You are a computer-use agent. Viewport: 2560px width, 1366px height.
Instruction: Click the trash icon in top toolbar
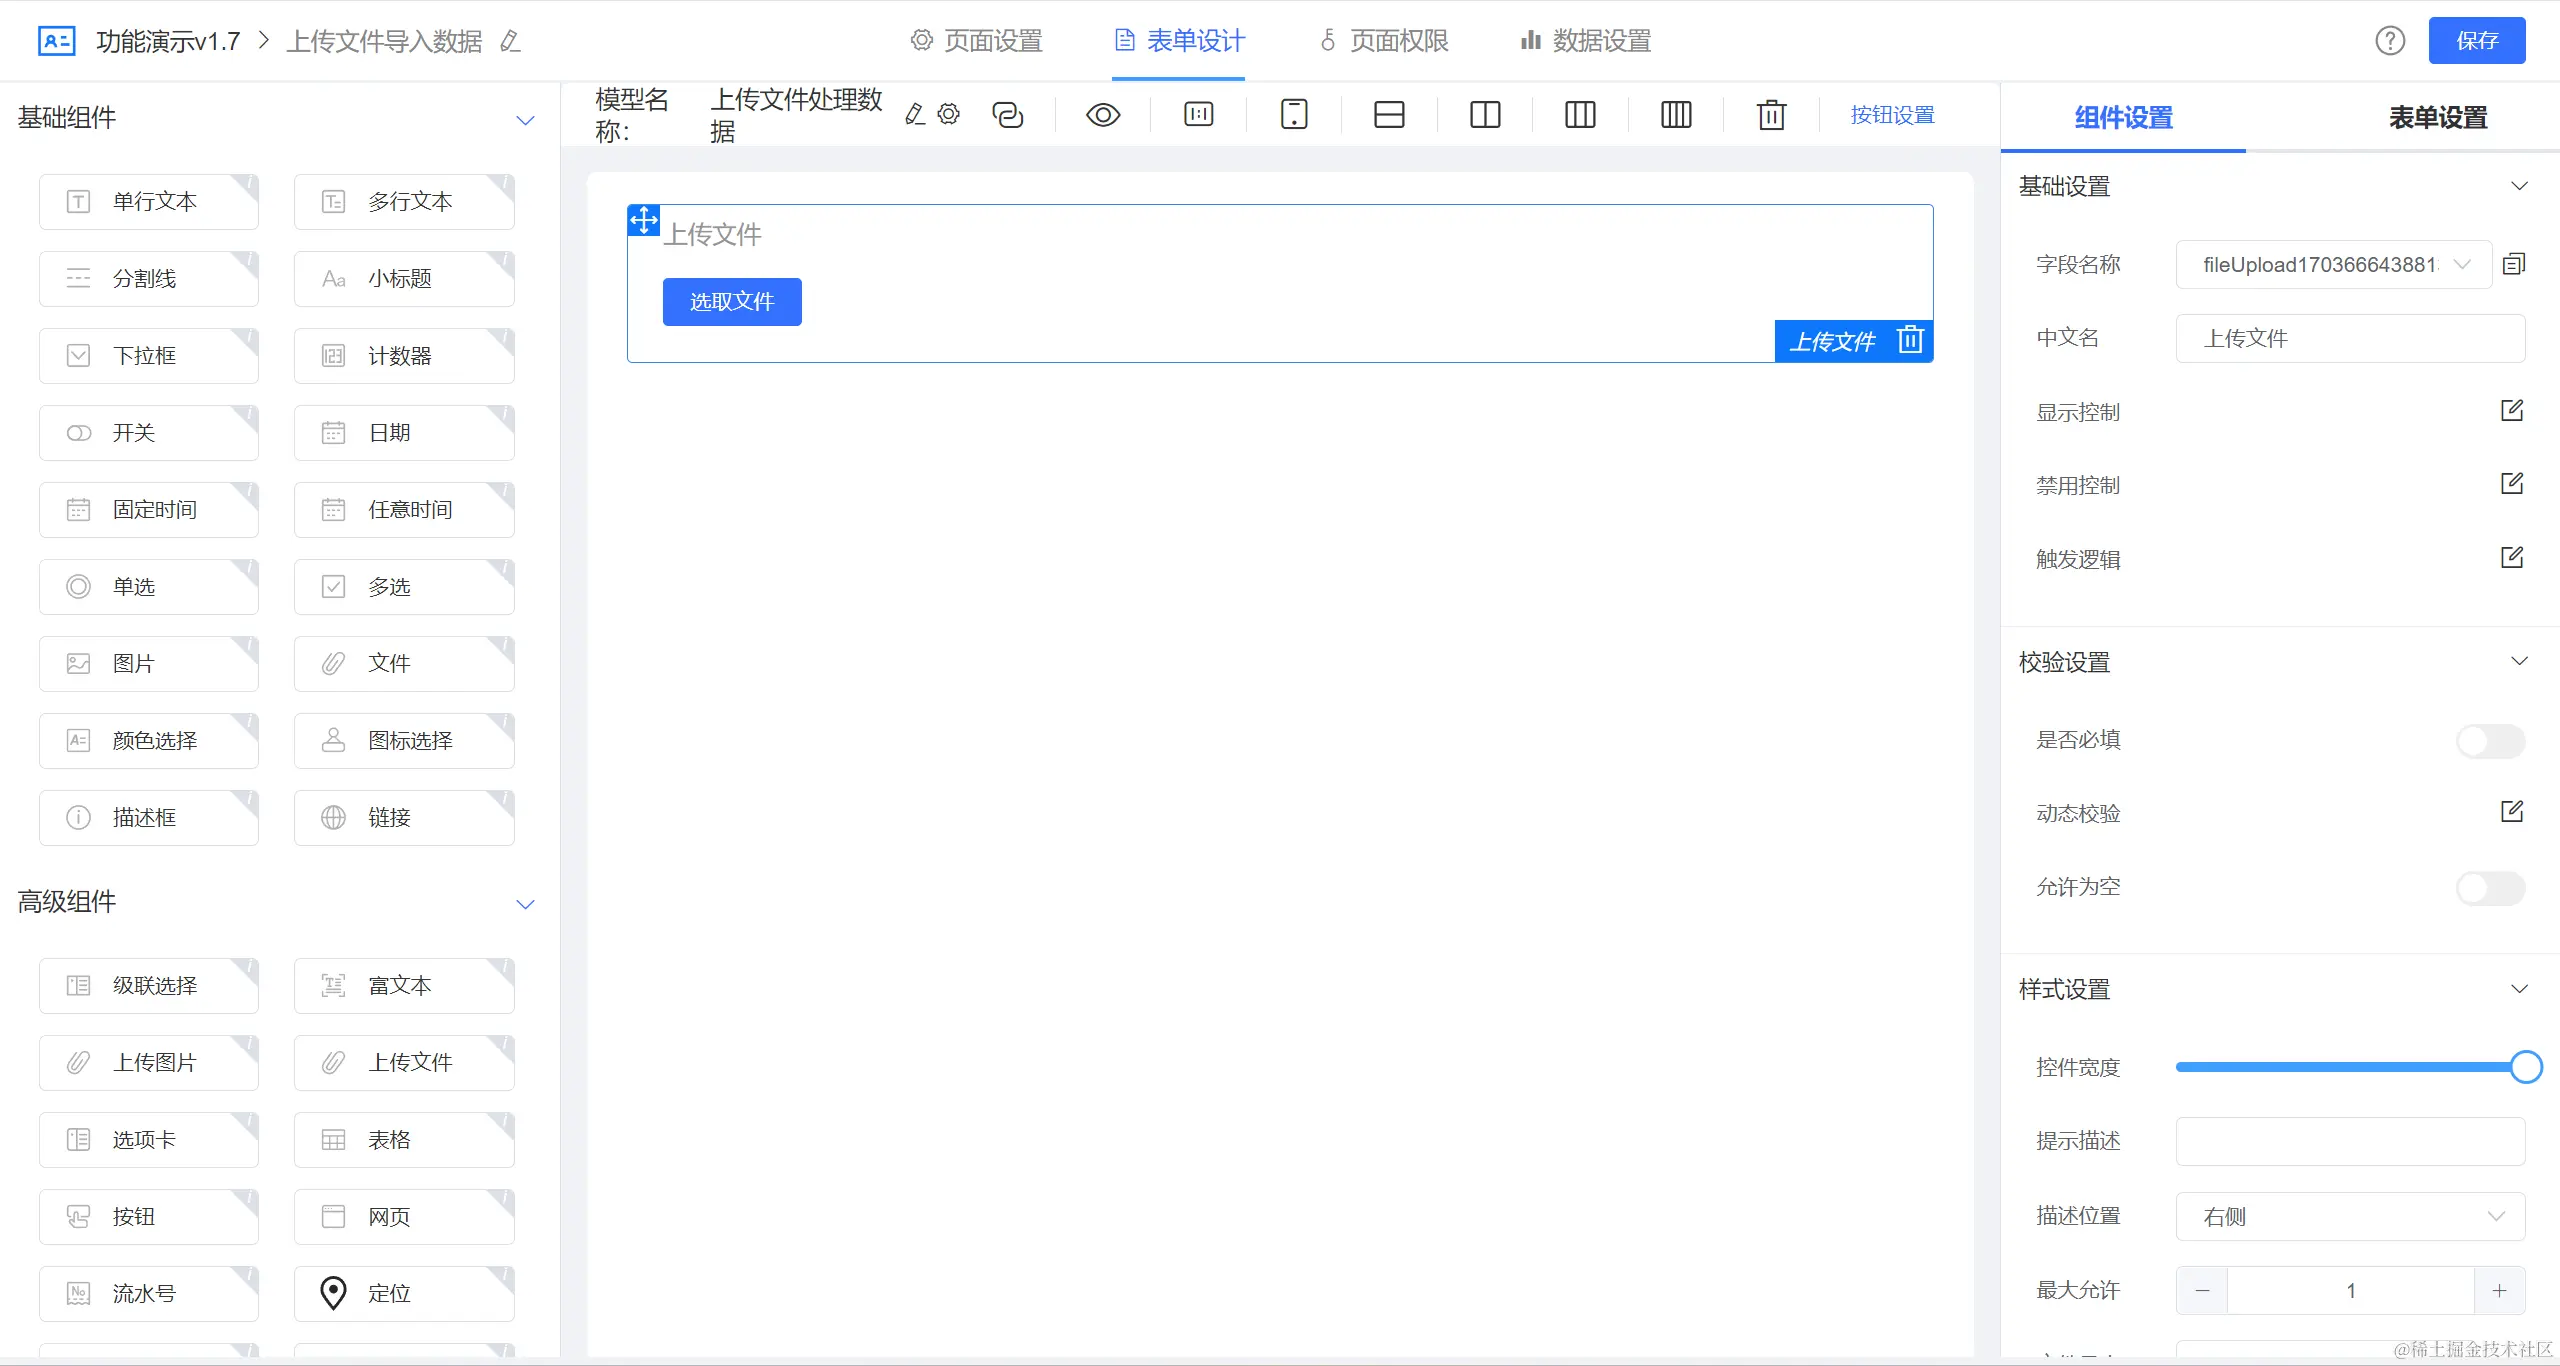tap(1771, 115)
